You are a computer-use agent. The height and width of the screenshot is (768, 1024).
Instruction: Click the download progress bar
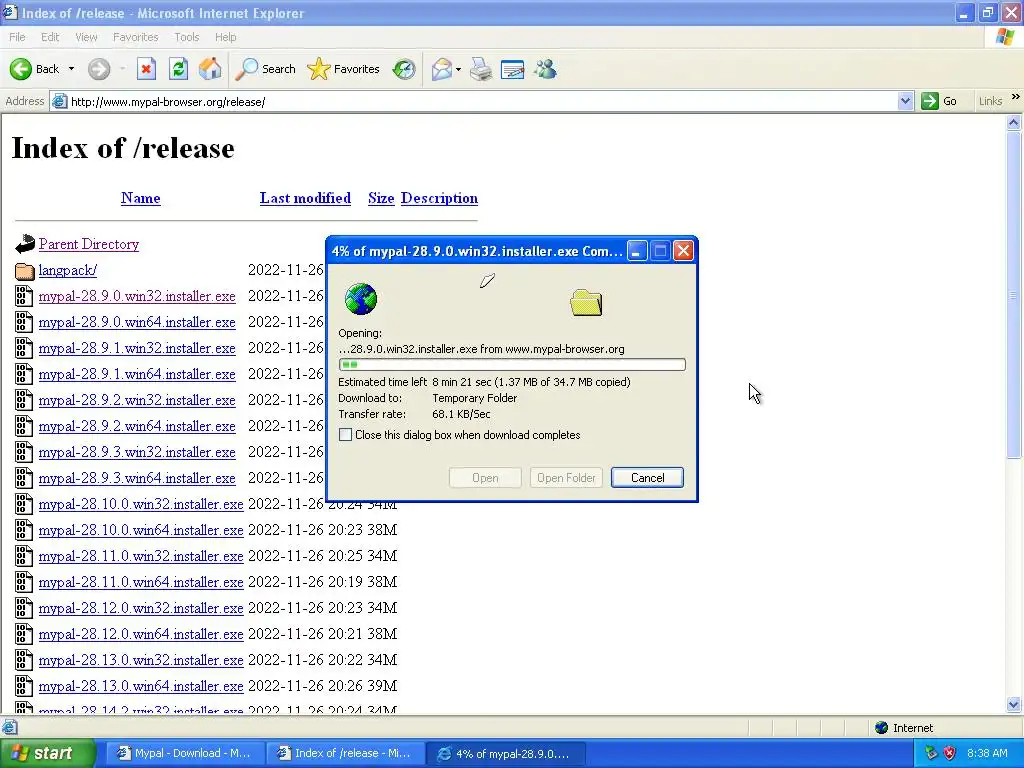(512, 364)
